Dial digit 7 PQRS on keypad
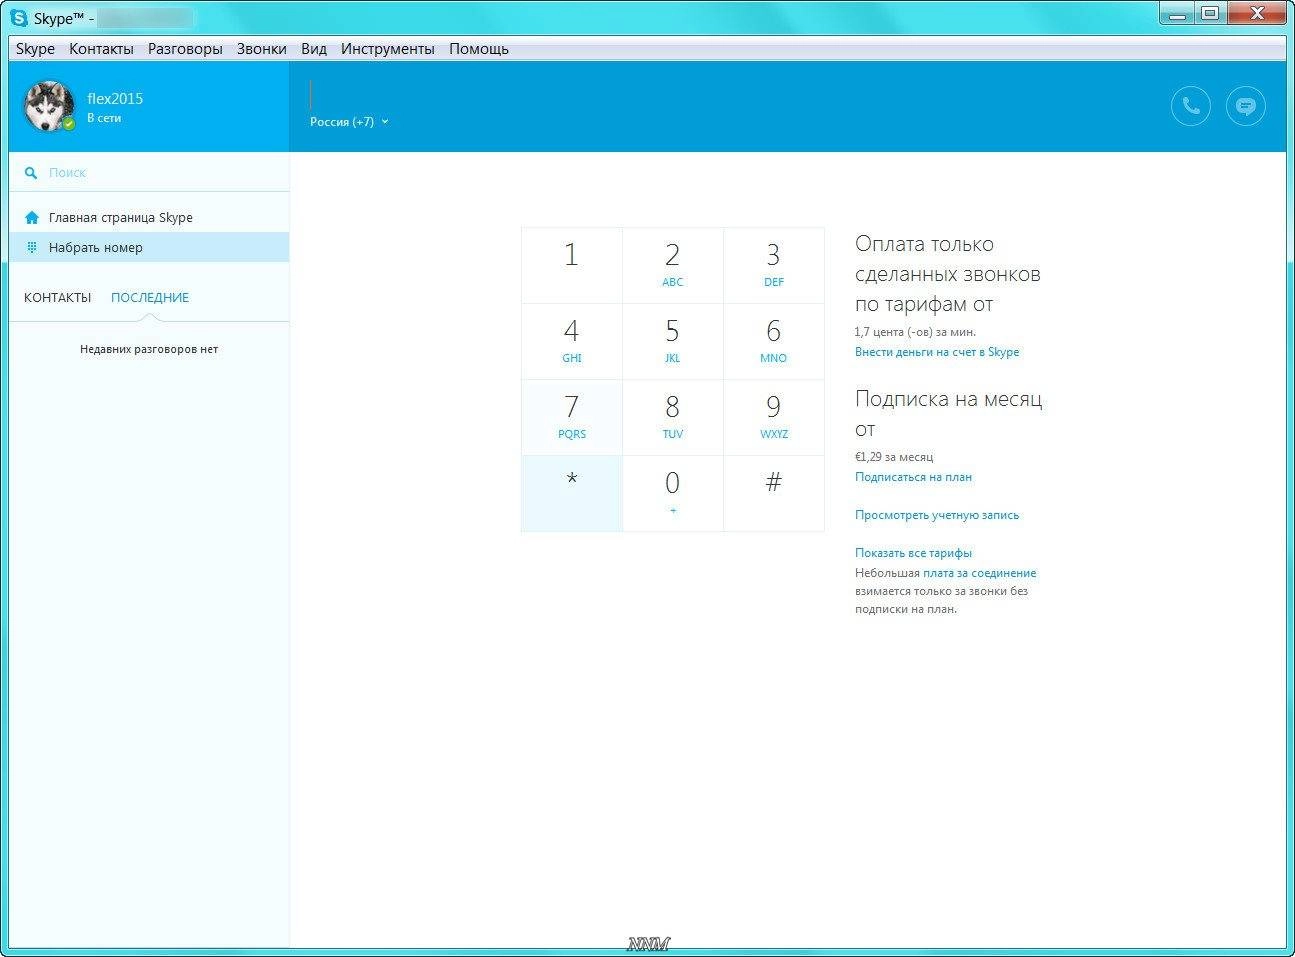 coord(571,417)
